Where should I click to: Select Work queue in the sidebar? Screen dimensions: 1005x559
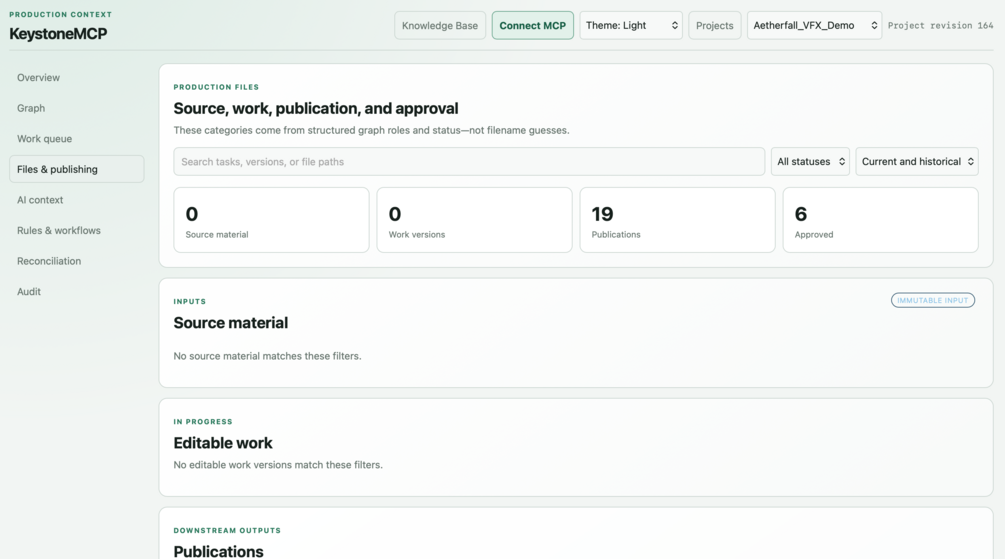[76, 138]
